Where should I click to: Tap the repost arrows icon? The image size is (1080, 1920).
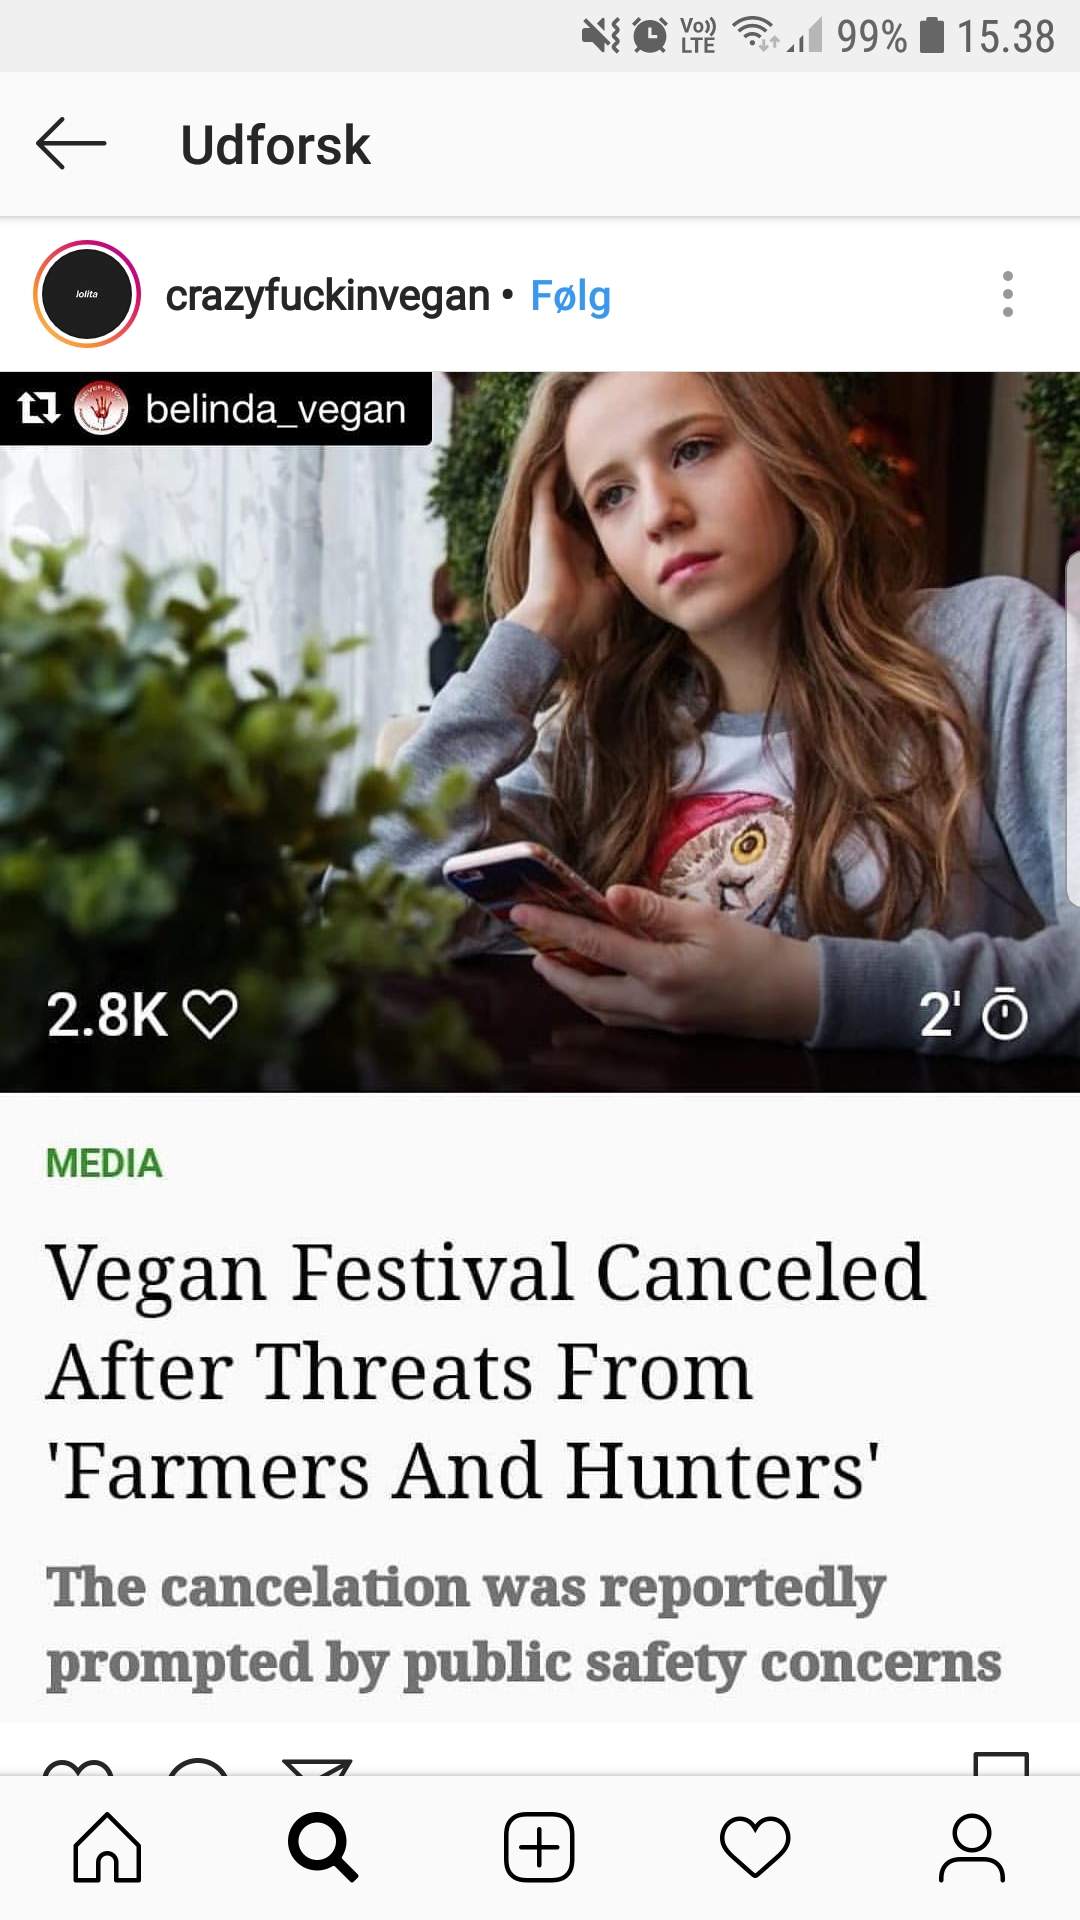[x=38, y=408]
